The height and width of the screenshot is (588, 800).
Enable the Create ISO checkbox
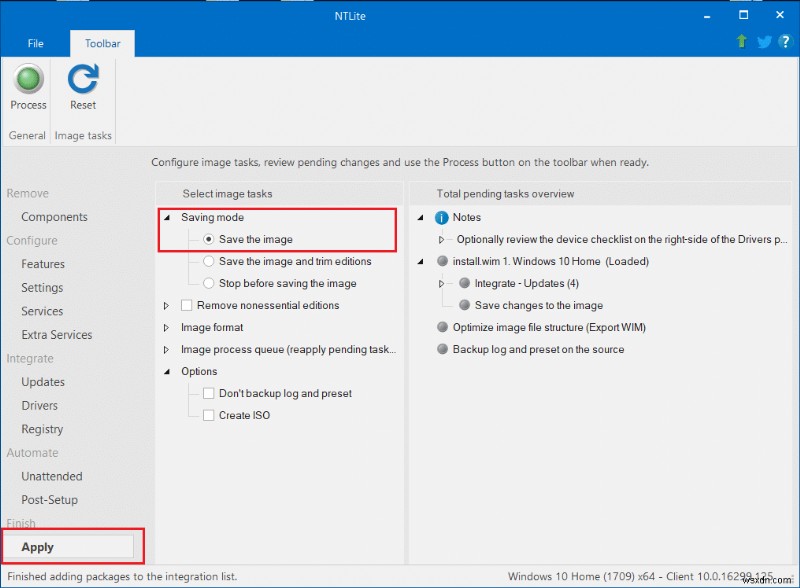209,415
